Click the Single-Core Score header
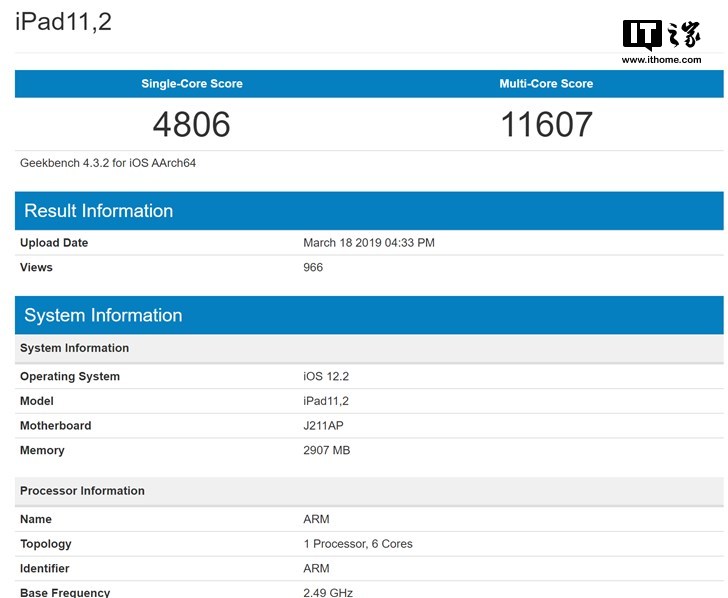The width and height of the screenshot is (728, 598). (x=192, y=84)
